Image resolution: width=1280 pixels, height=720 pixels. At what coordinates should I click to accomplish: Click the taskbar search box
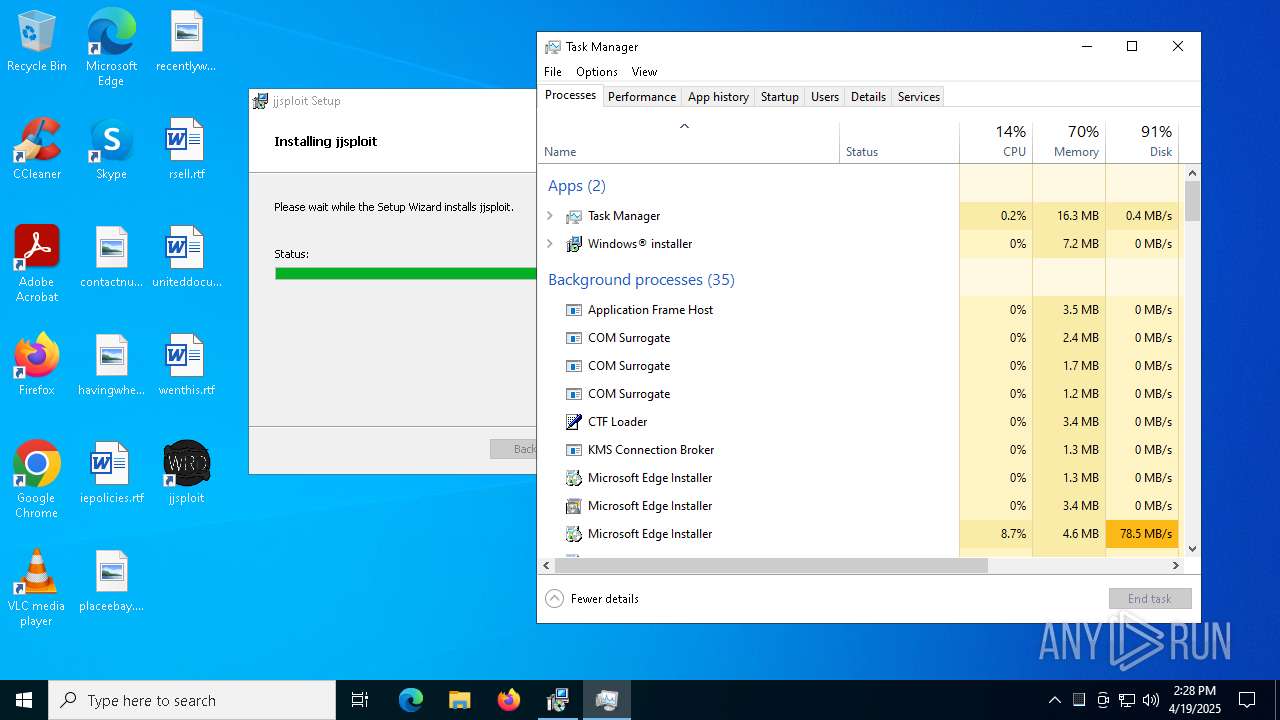point(192,700)
